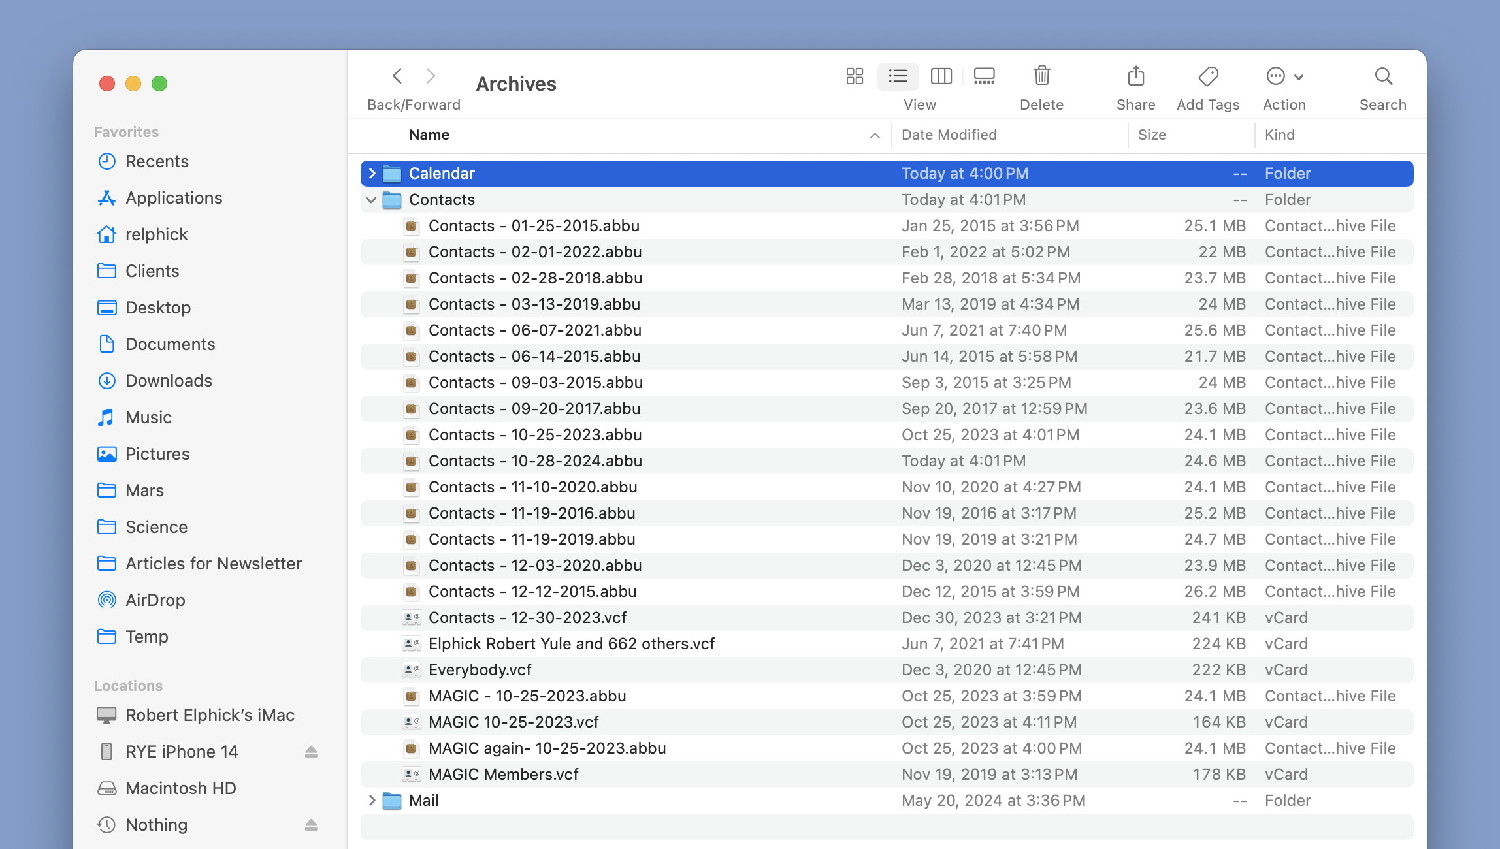Viewport: 1500px width, 849px height.
Task: Open Desktop in the sidebar
Action: click(x=158, y=307)
